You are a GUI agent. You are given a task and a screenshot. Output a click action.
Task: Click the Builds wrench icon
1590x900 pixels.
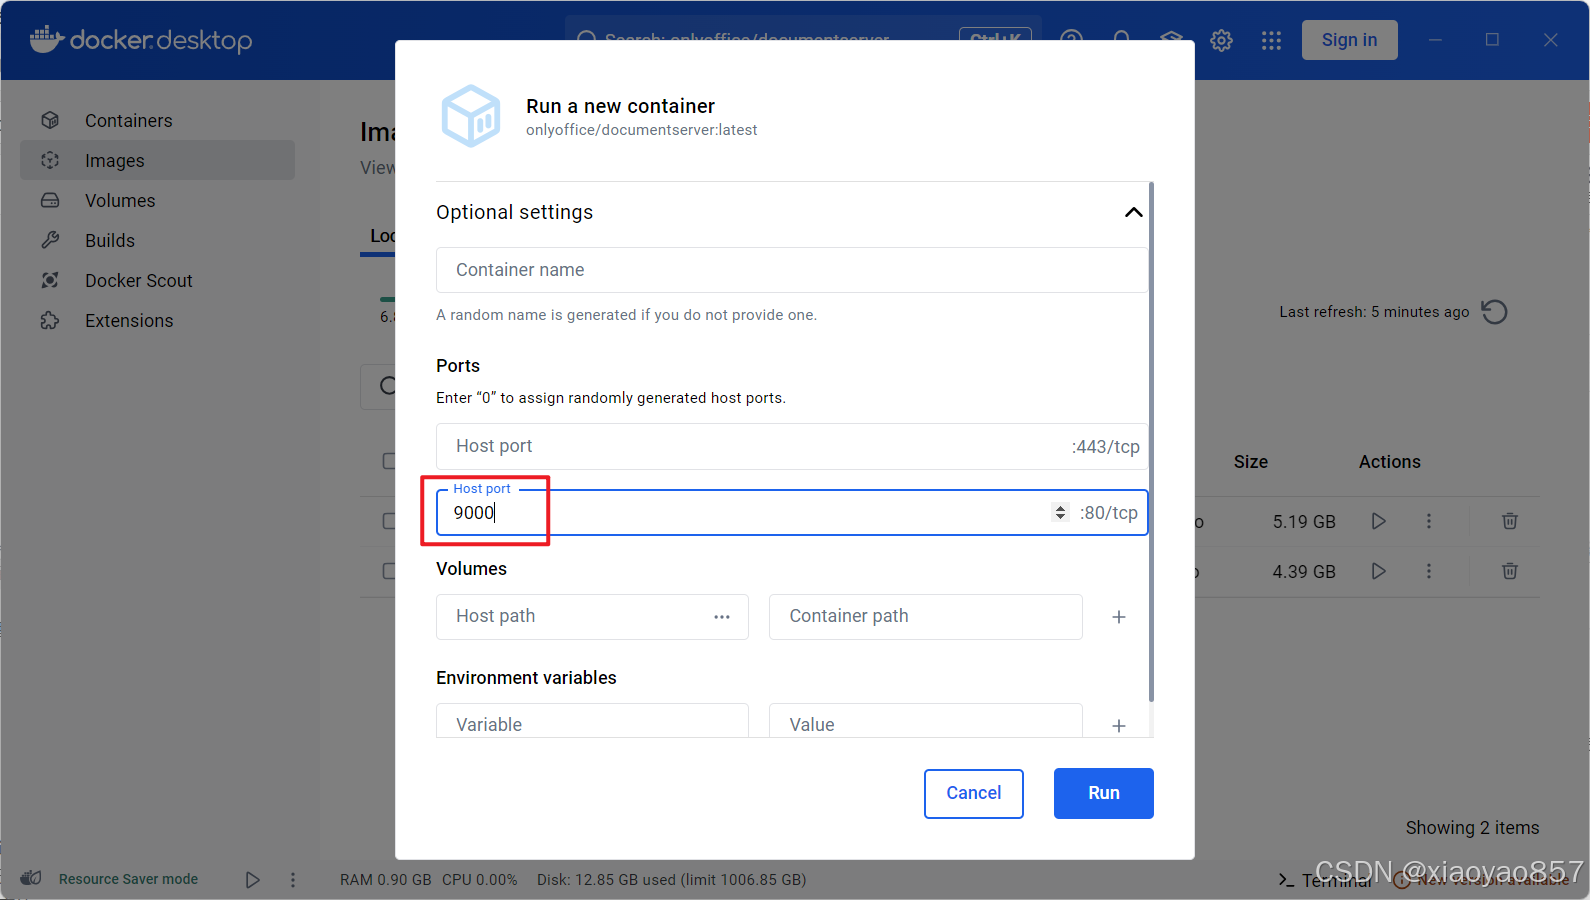click(50, 240)
